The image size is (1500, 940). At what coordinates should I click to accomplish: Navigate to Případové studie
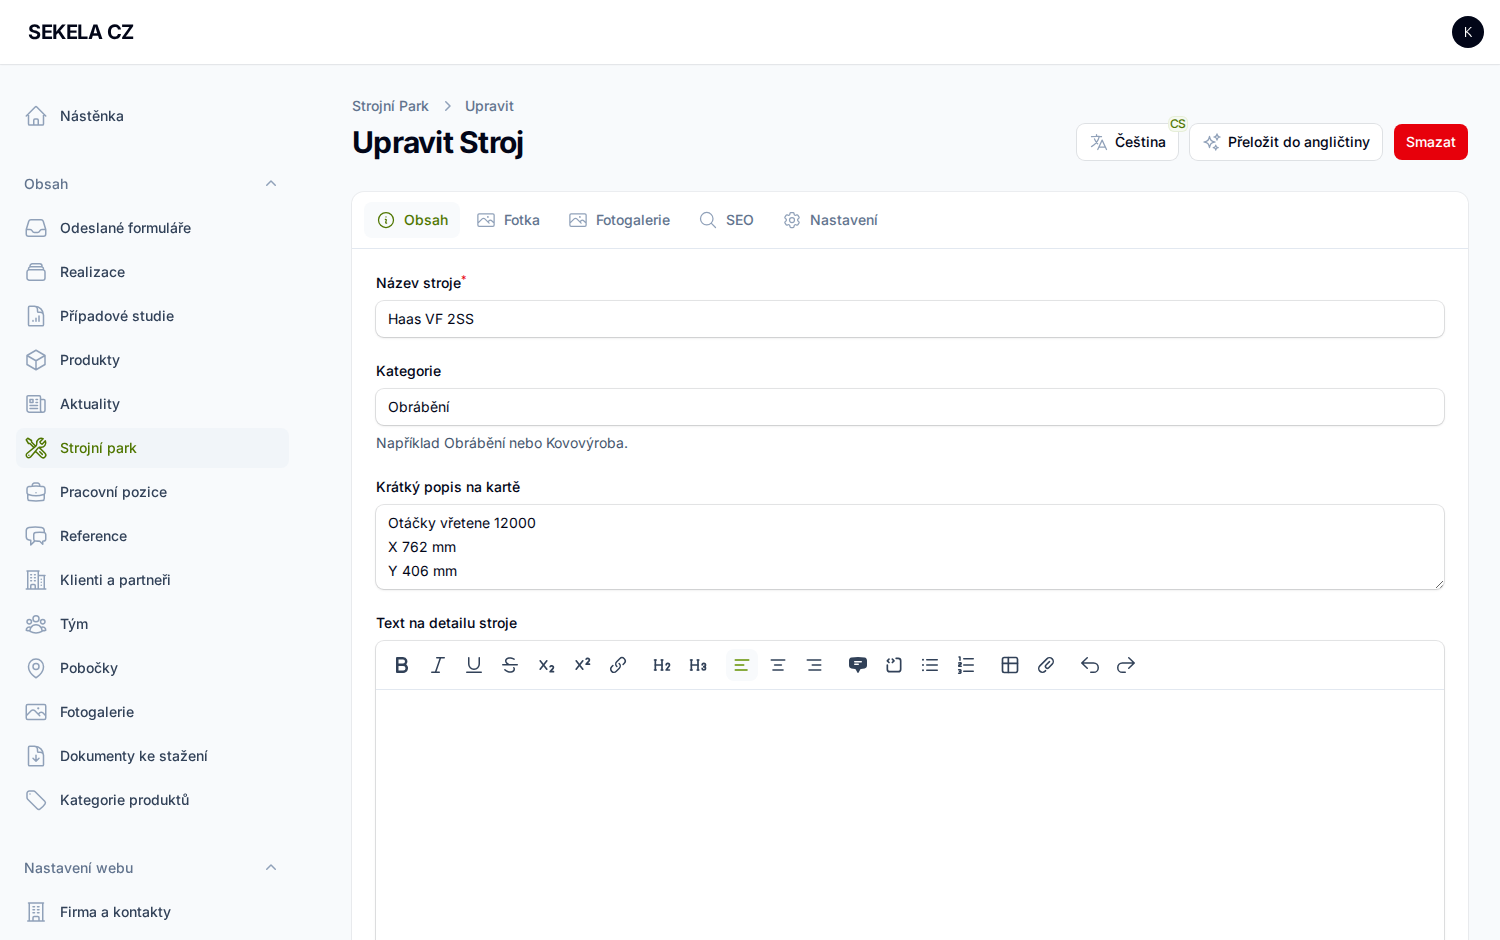tap(152, 316)
